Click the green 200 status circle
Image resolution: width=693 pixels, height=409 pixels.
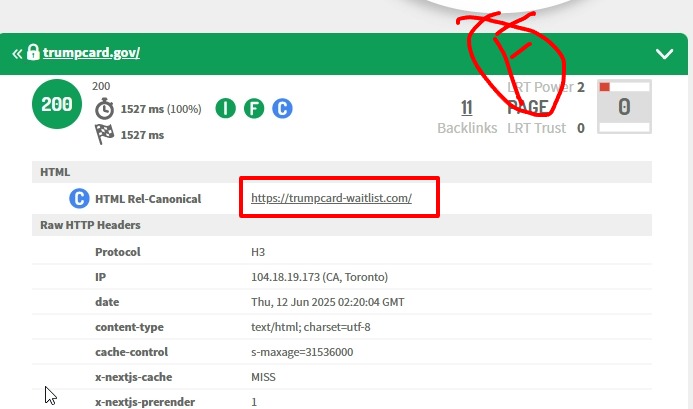[57, 104]
